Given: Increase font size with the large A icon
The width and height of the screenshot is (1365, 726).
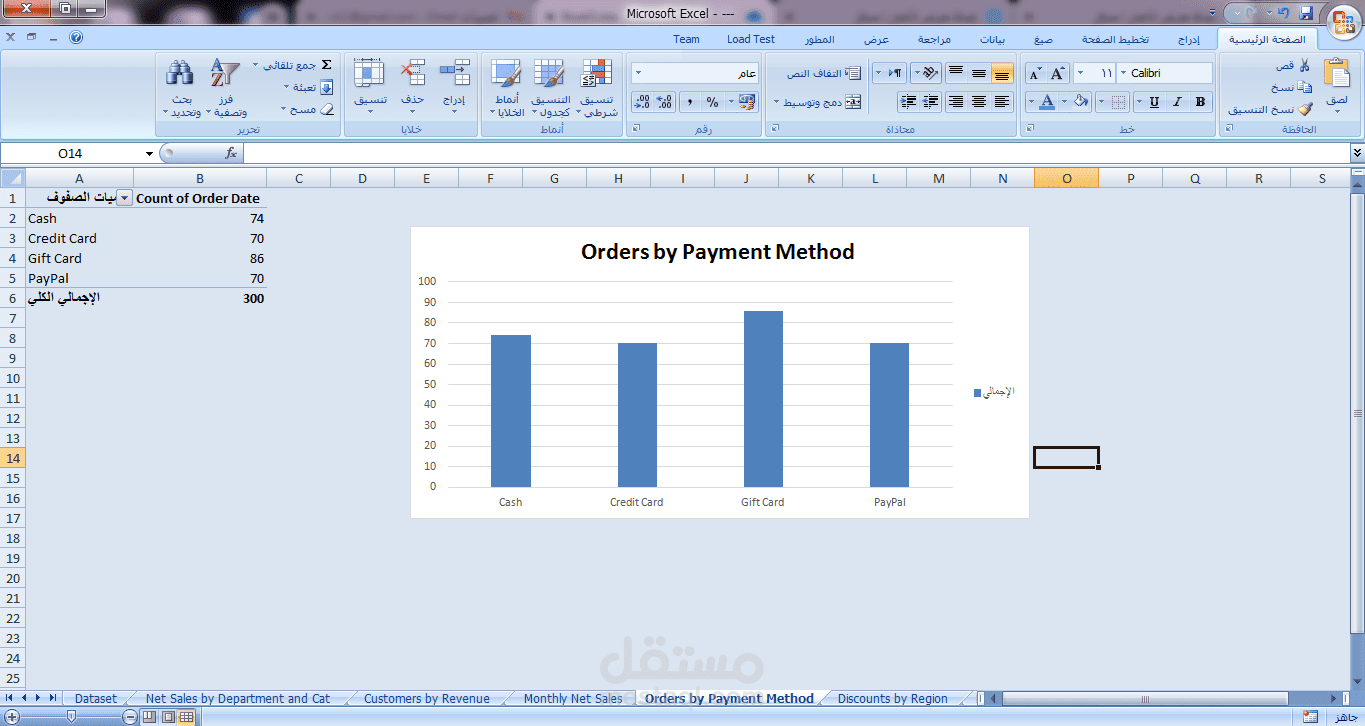Looking at the screenshot, I should (x=1058, y=73).
